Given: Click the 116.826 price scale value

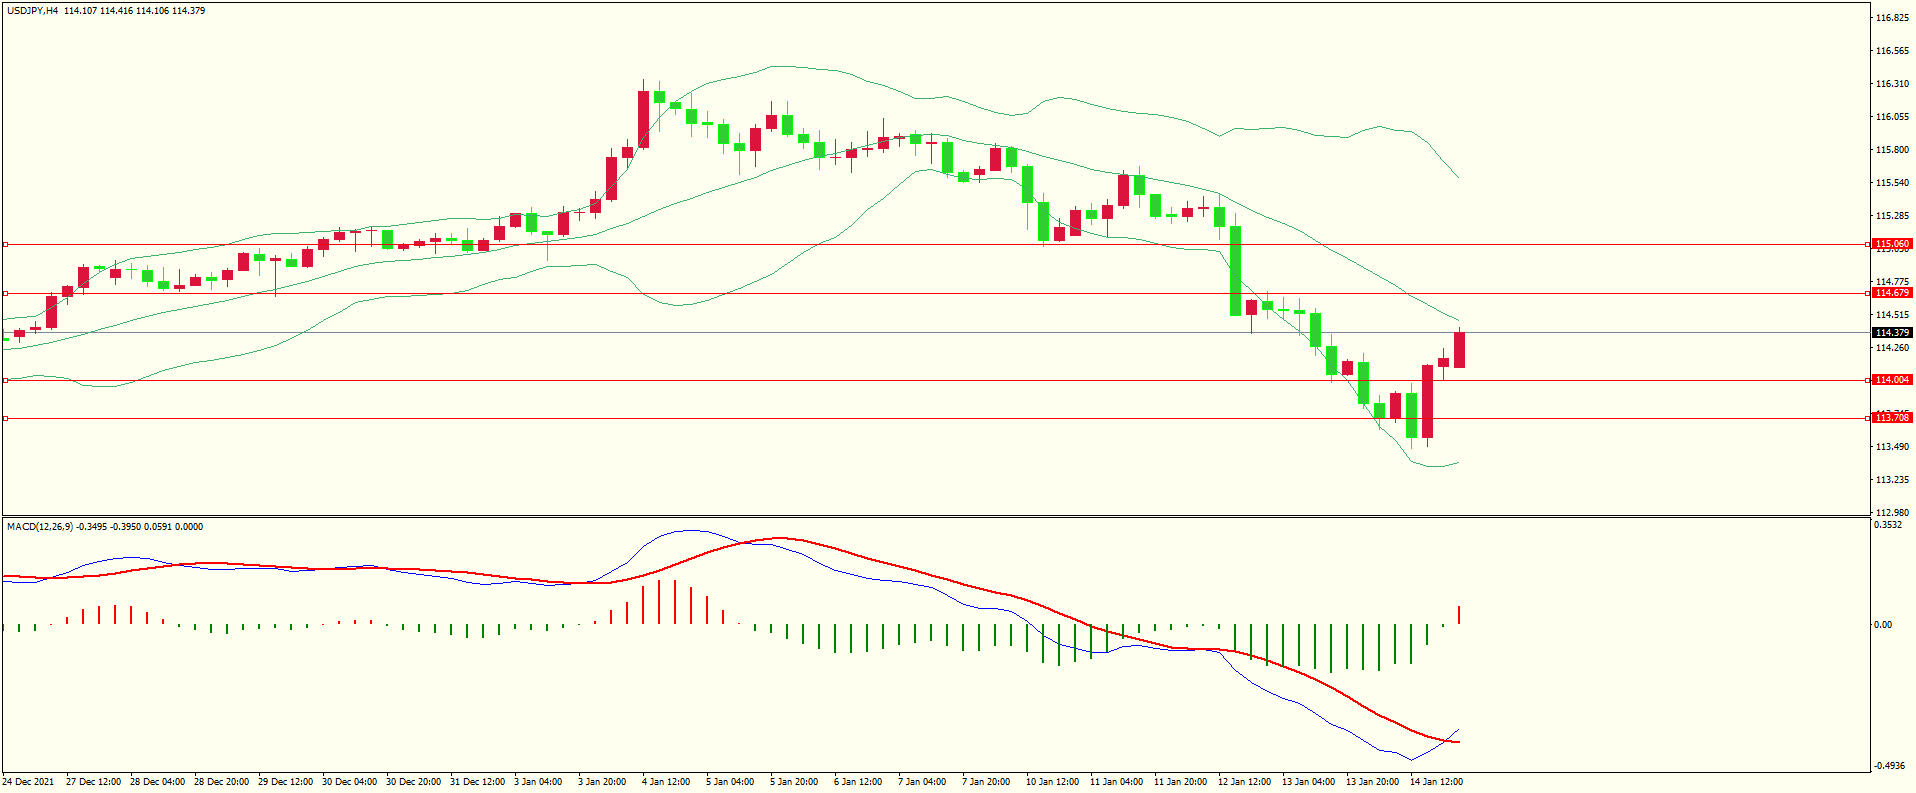Looking at the screenshot, I should 1892,18.
